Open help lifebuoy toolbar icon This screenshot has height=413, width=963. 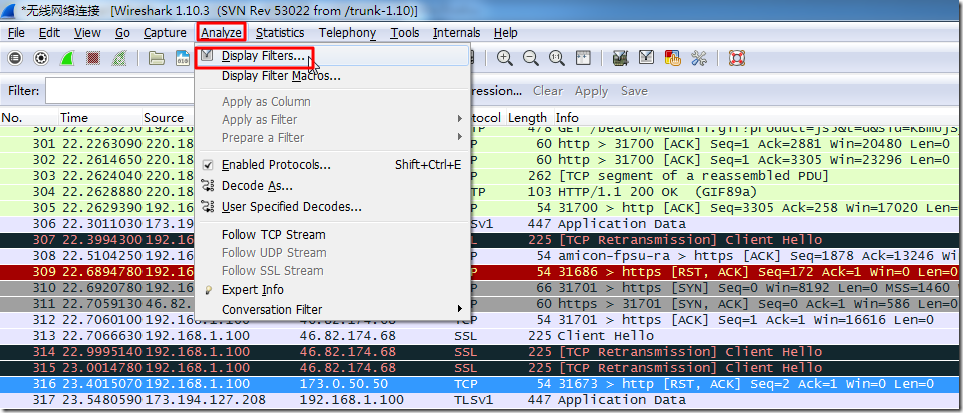(736, 58)
